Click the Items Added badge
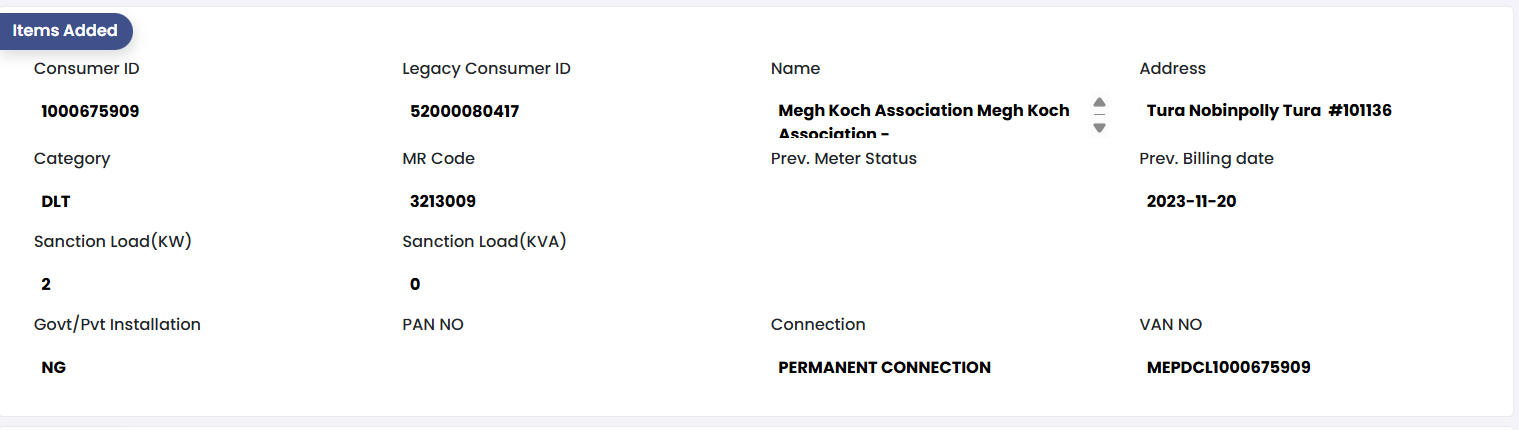1519x430 pixels. (65, 31)
